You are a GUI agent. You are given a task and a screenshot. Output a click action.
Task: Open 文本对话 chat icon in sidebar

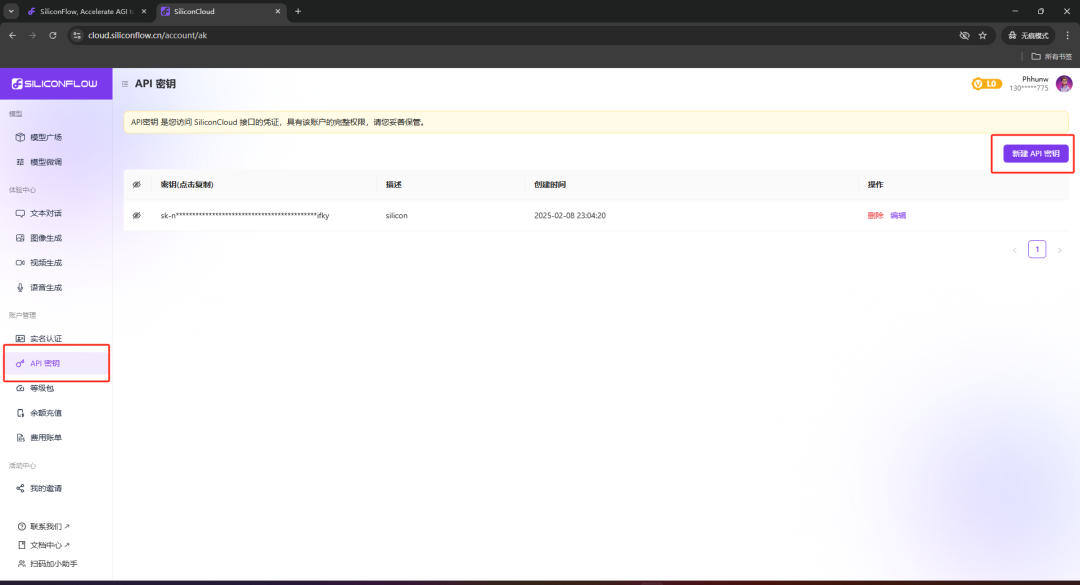(20, 214)
